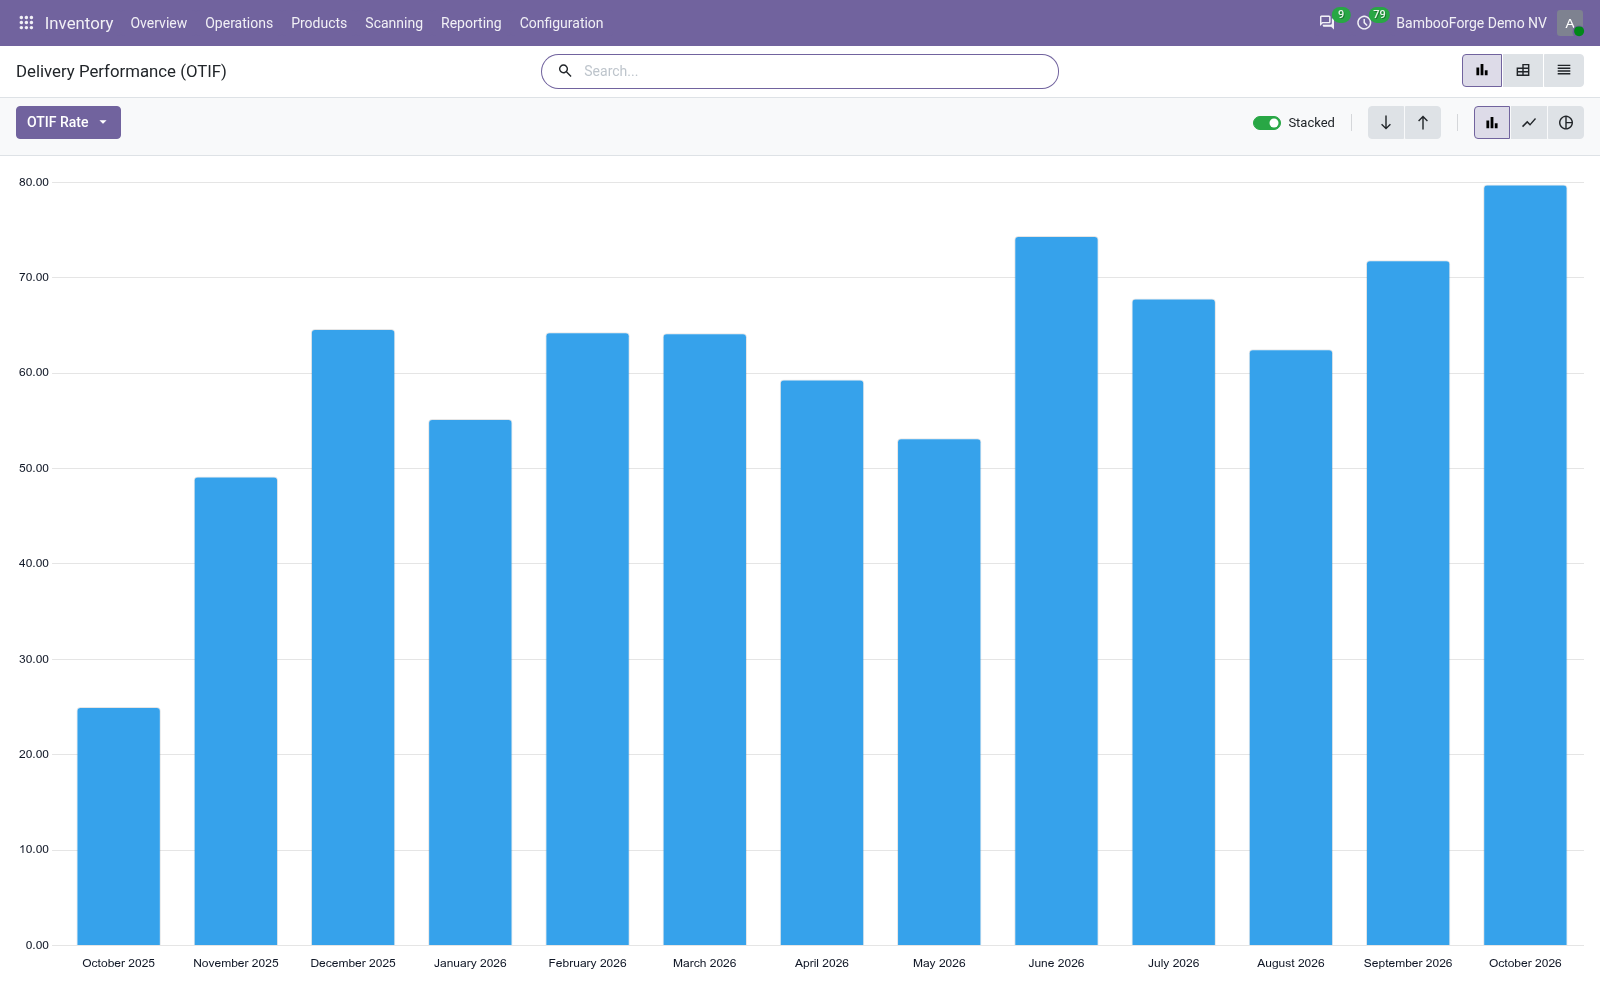Open the activities clock icon
Screen dimensions: 1600x1000
(1364, 23)
